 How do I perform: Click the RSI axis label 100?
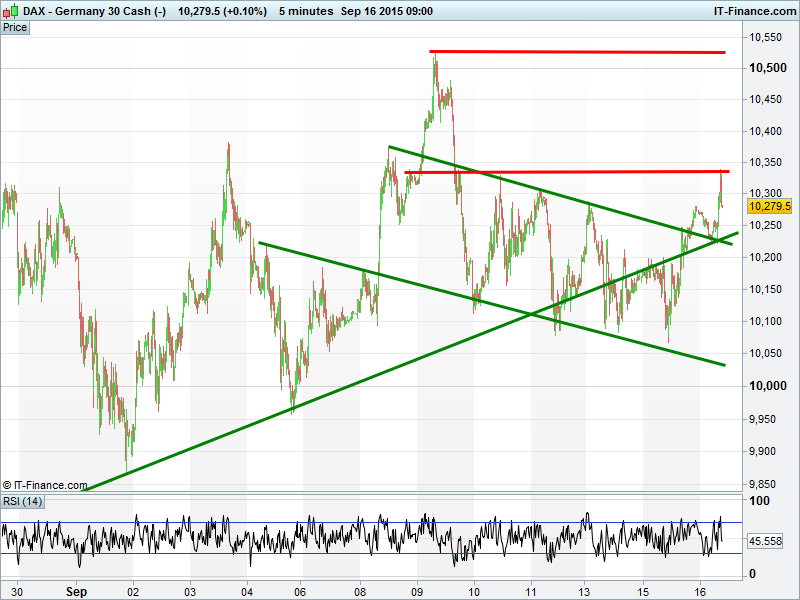click(x=759, y=501)
